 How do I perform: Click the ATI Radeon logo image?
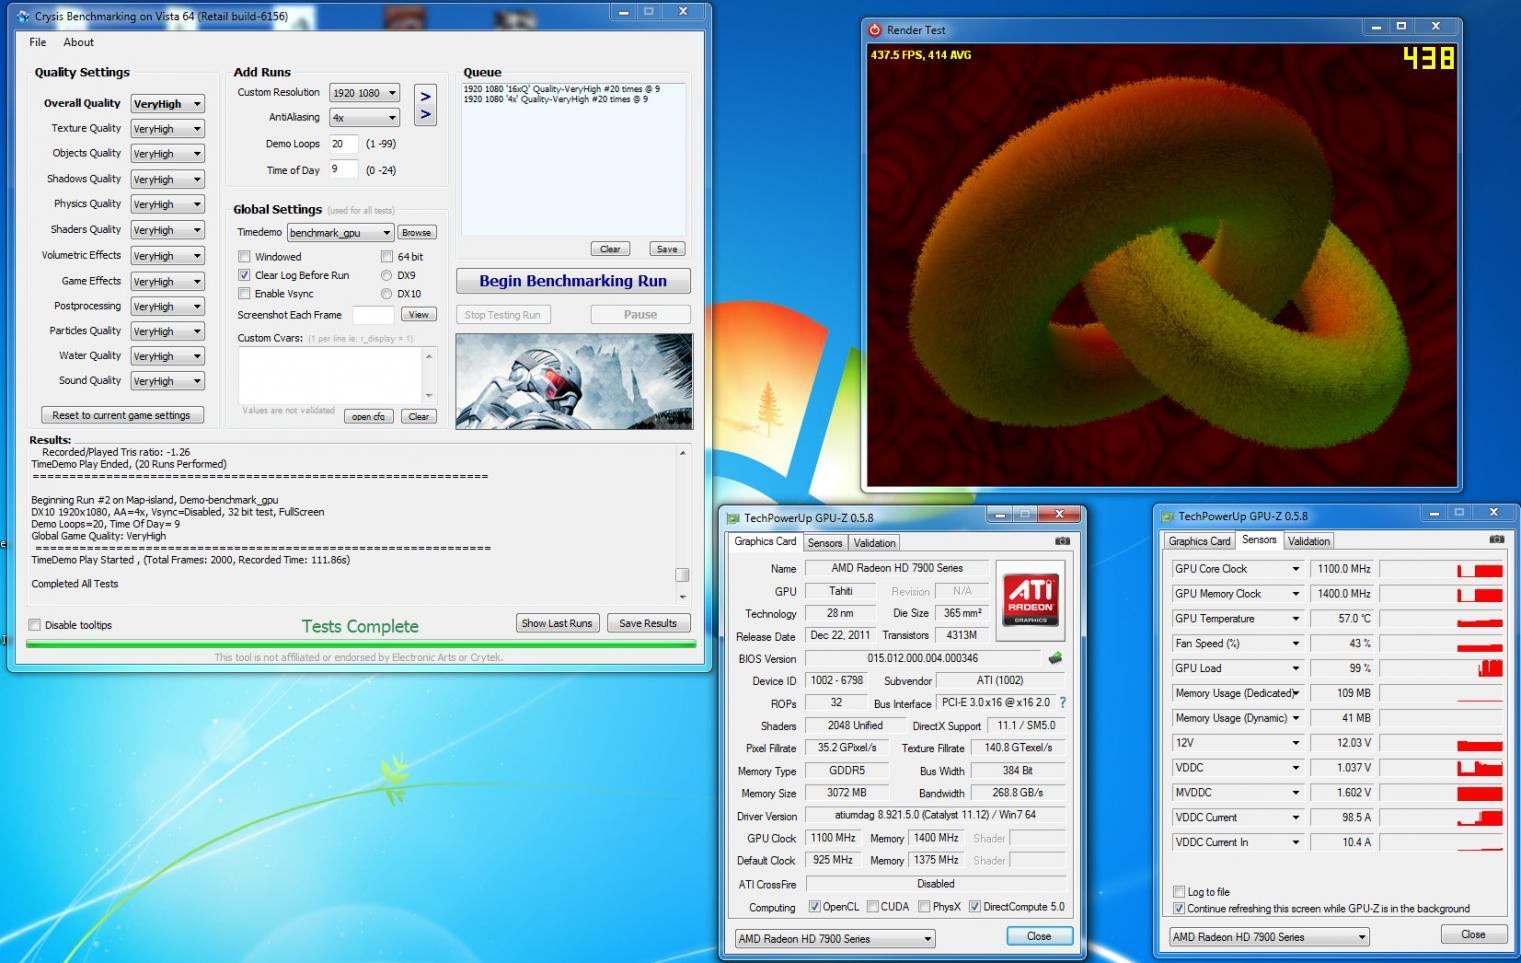click(1030, 599)
